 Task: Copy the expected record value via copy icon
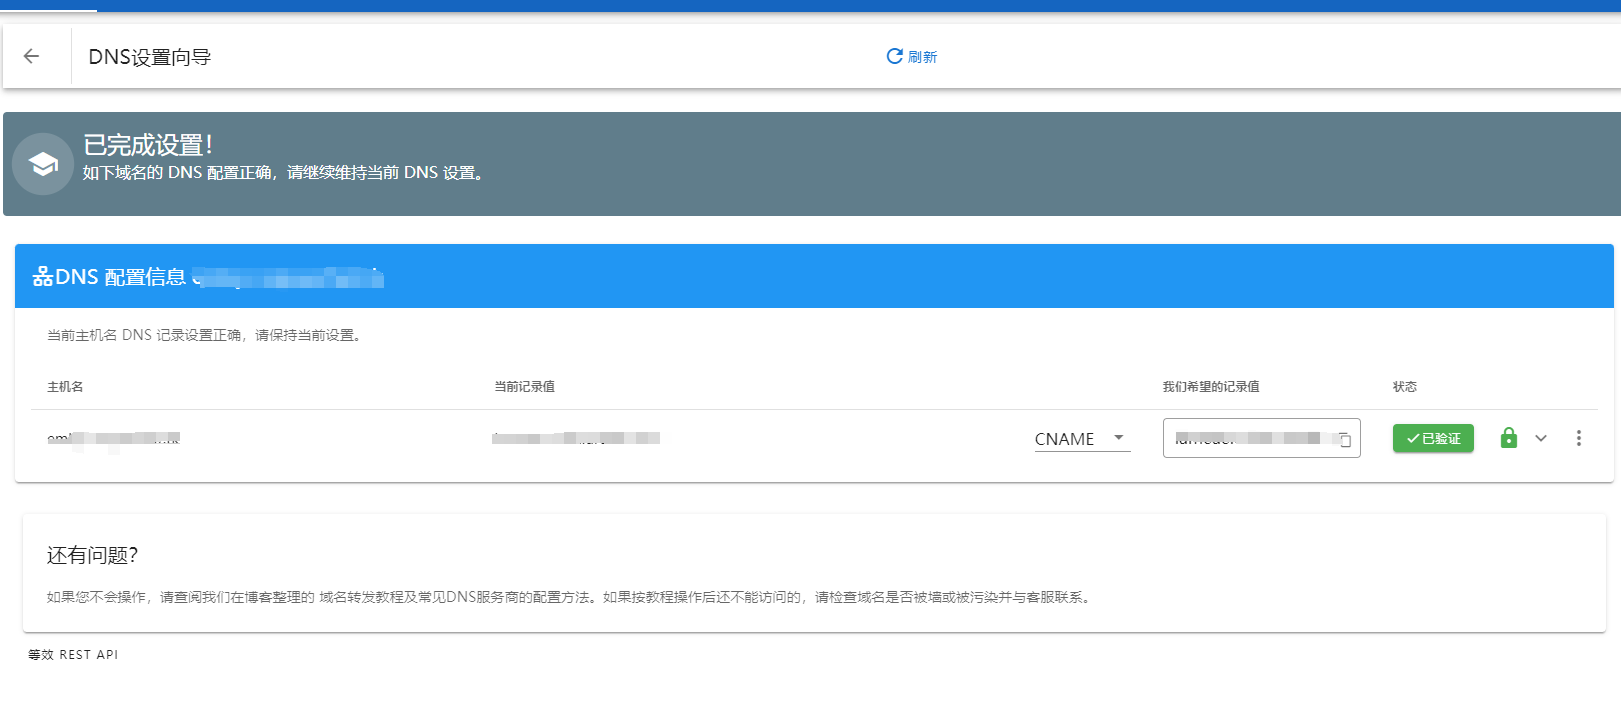click(x=1345, y=440)
